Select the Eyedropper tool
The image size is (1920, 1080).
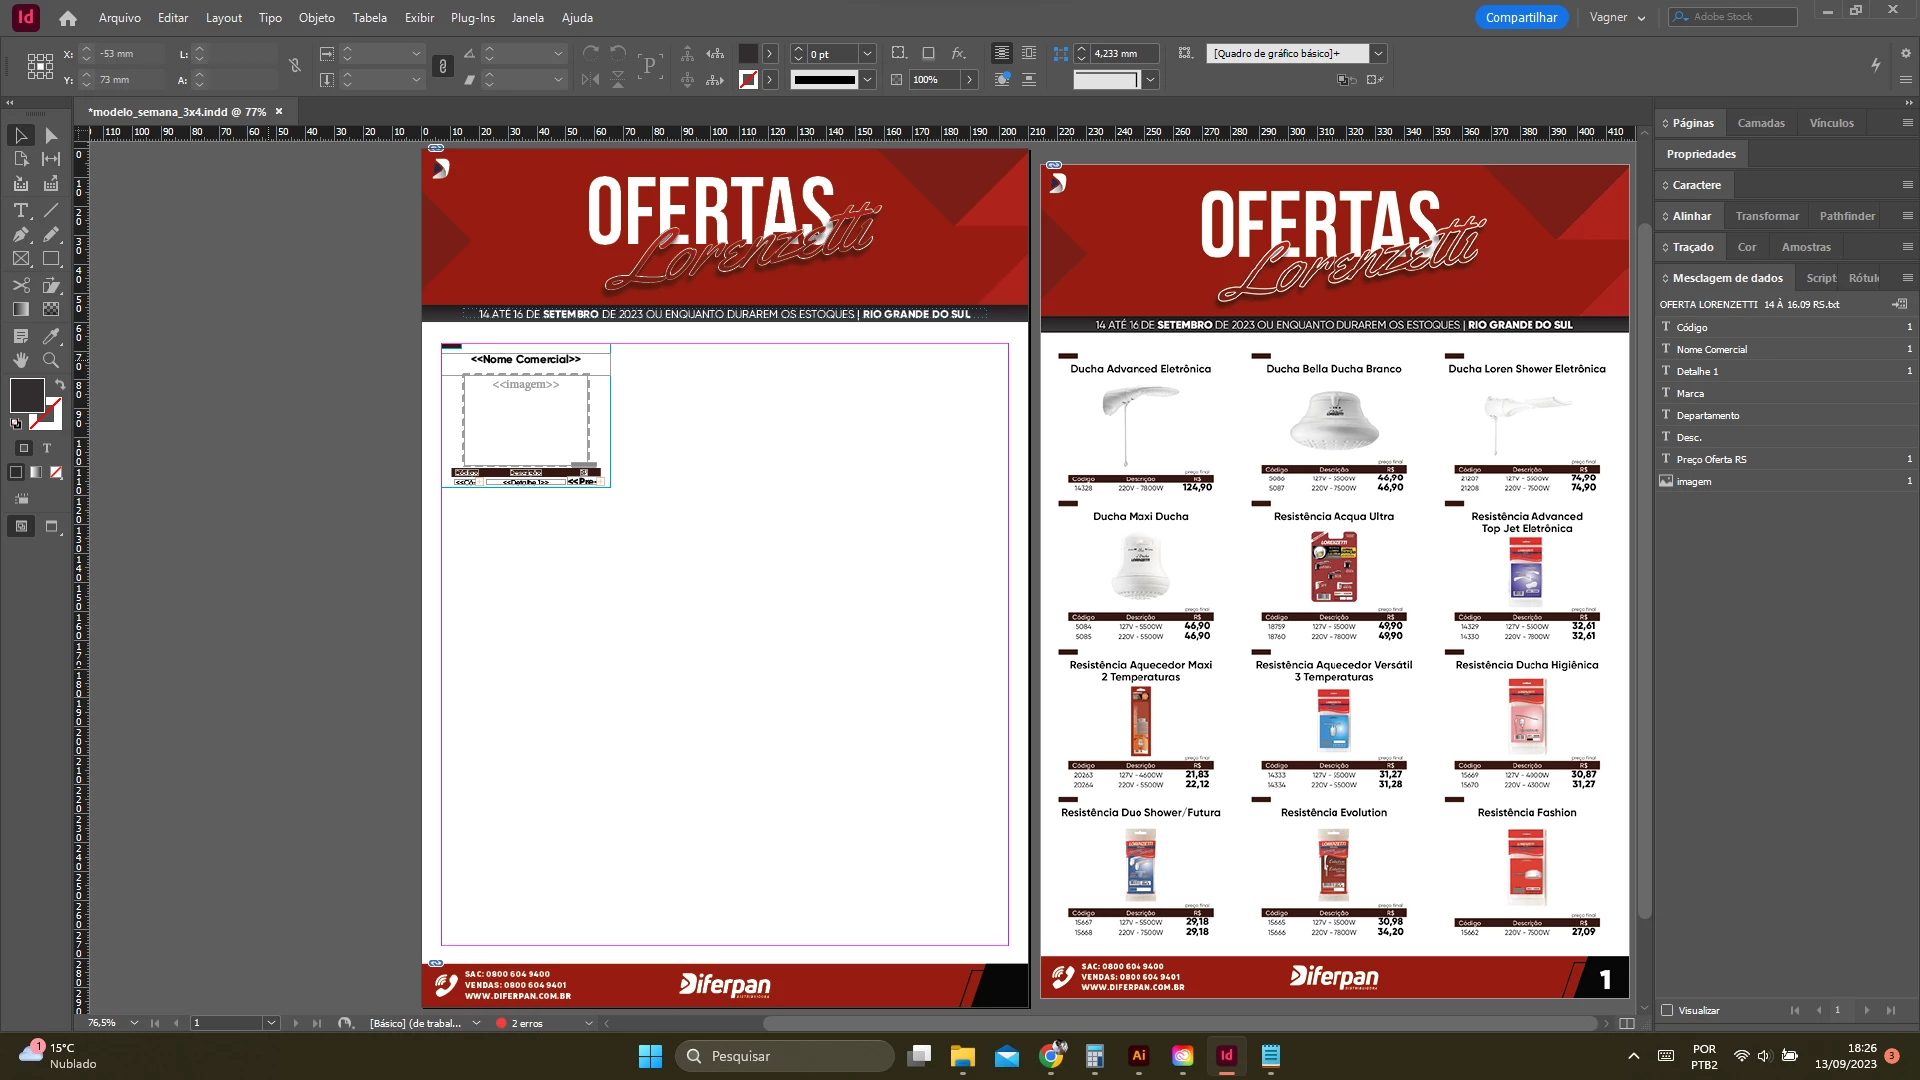coord(51,336)
